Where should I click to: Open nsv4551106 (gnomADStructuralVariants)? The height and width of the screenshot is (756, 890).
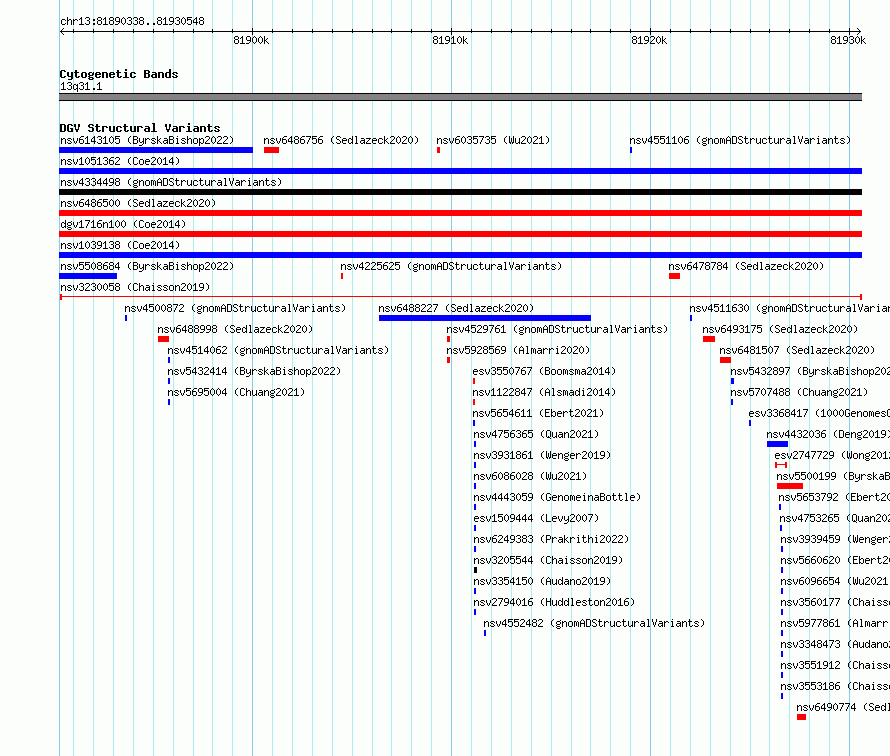pos(740,140)
